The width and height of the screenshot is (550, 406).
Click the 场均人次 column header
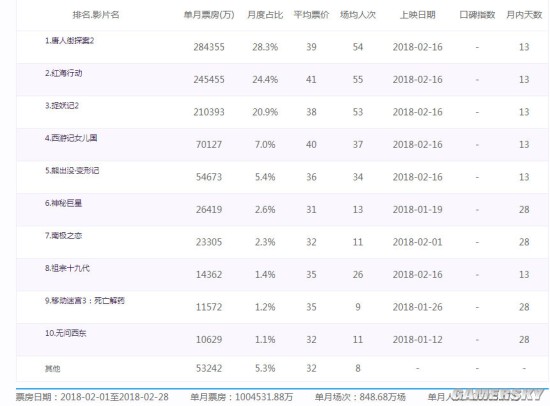[x=358, y=15]
